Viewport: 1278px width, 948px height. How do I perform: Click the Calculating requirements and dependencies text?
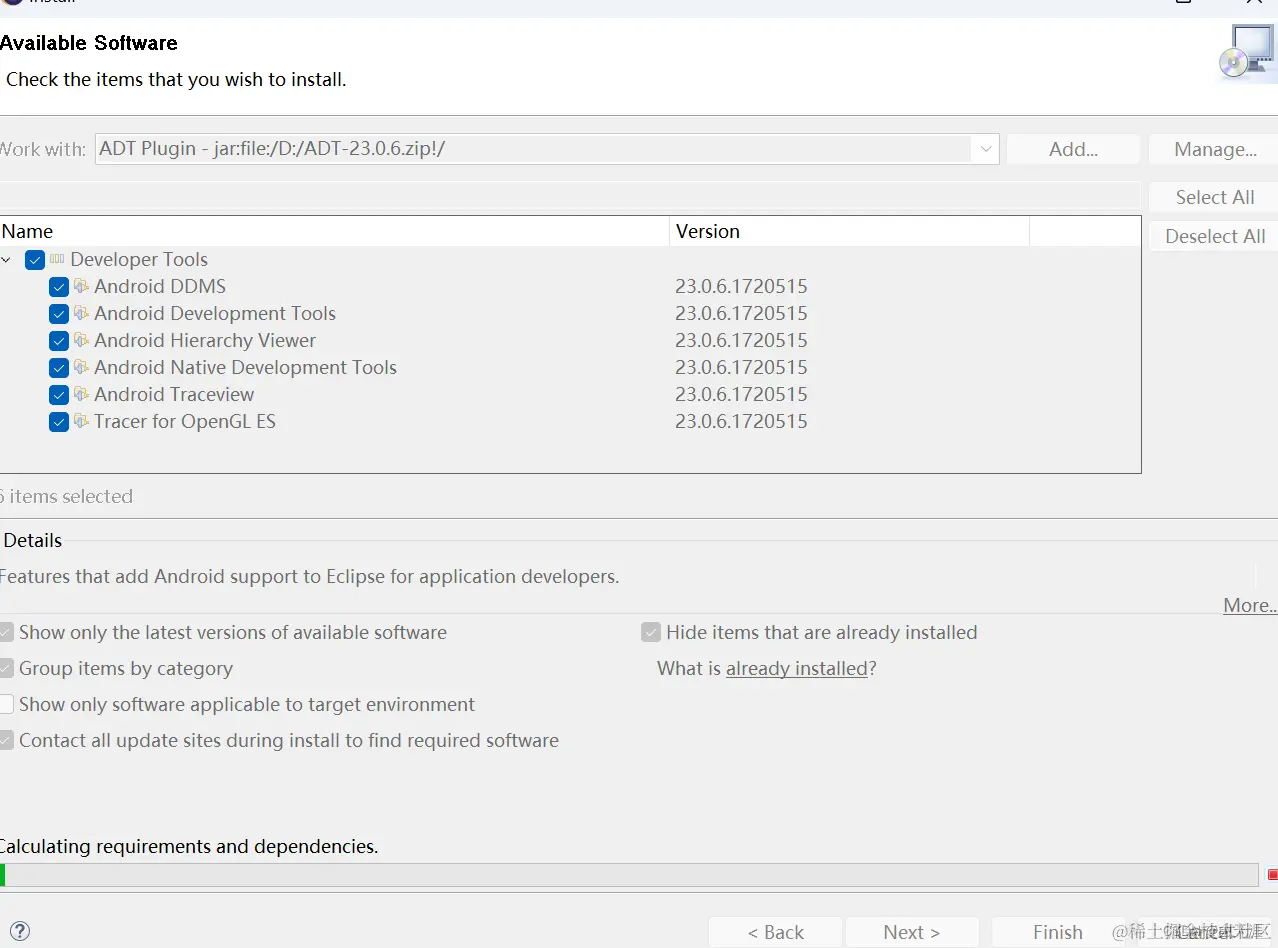click(189, 847)
